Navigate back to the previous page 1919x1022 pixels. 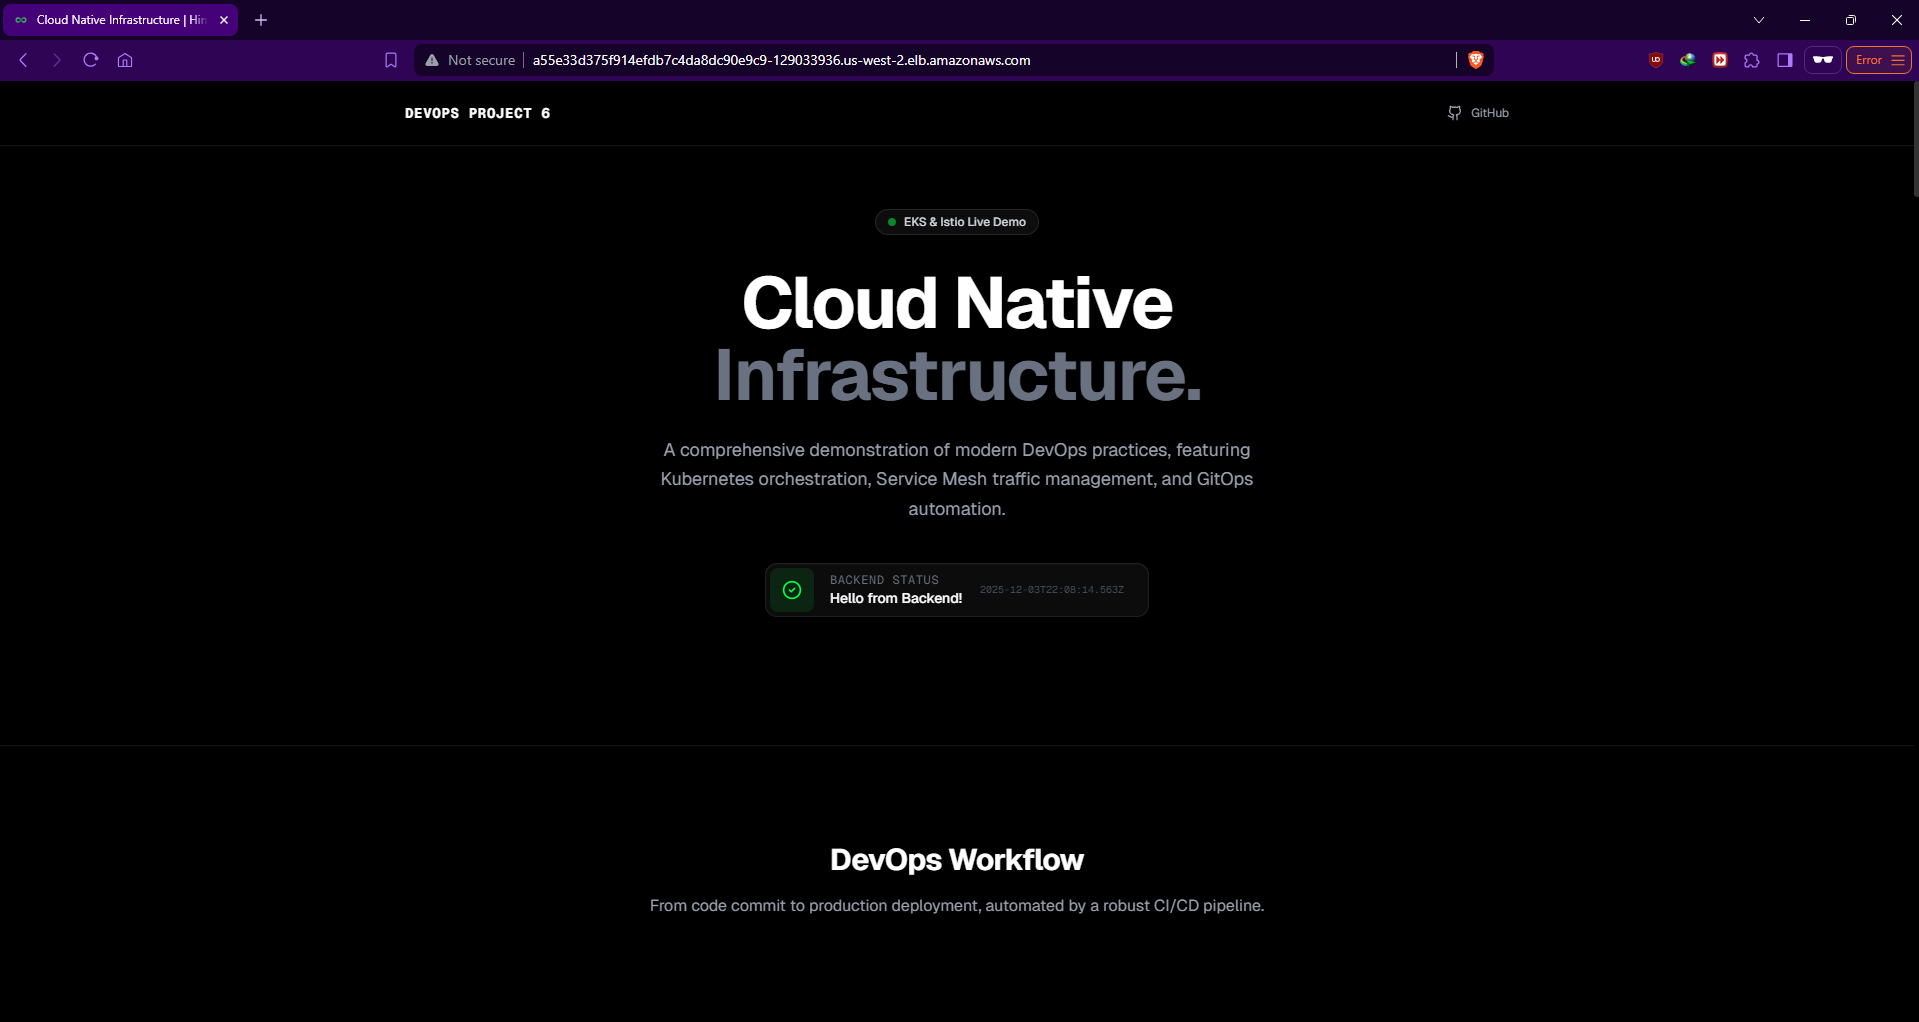point(24,60)
